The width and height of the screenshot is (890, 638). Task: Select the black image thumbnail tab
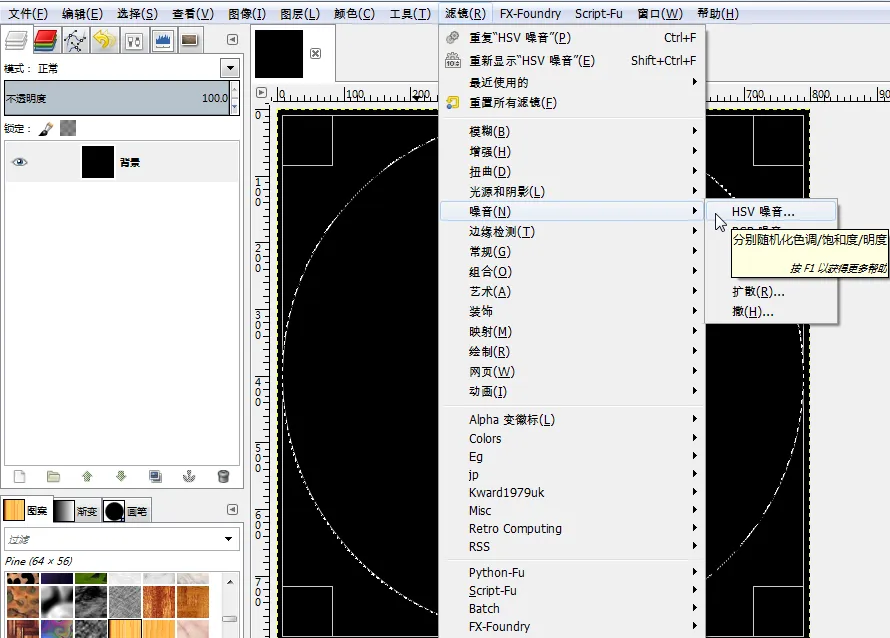click(x=279, y=54)
